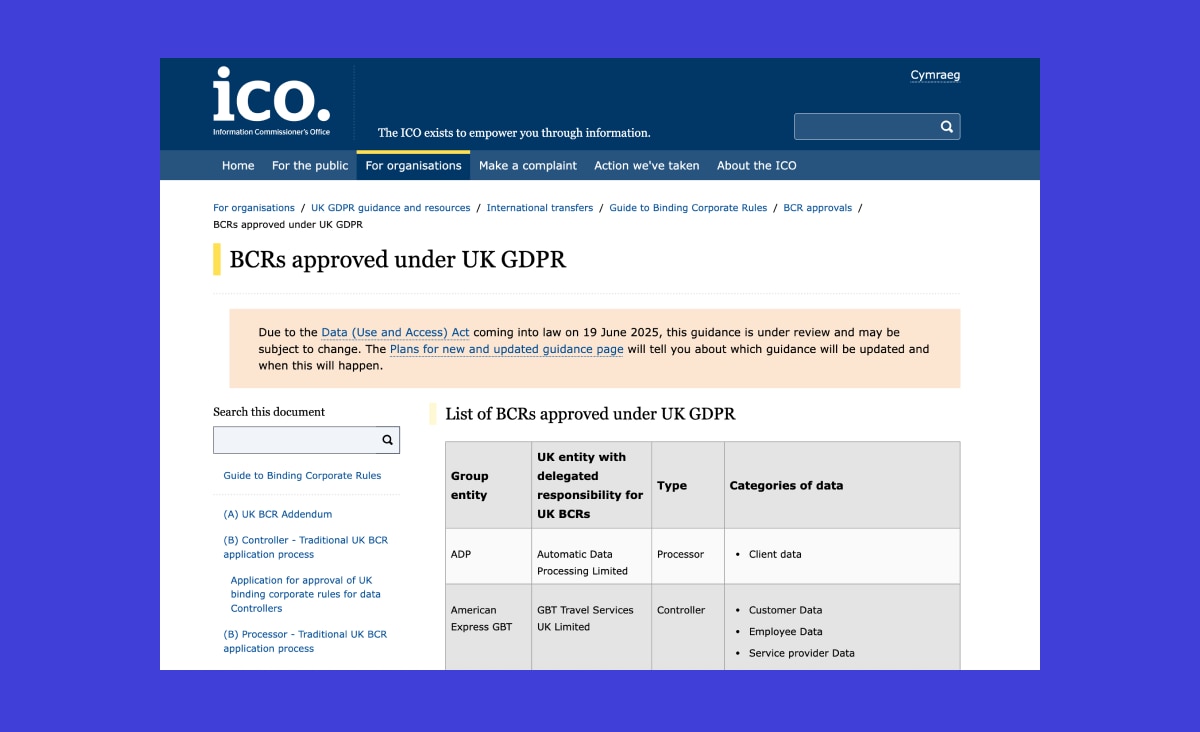Open the Action we've taken section
Viewport: 1200px width, 732px height.
[x=646, y=165]
